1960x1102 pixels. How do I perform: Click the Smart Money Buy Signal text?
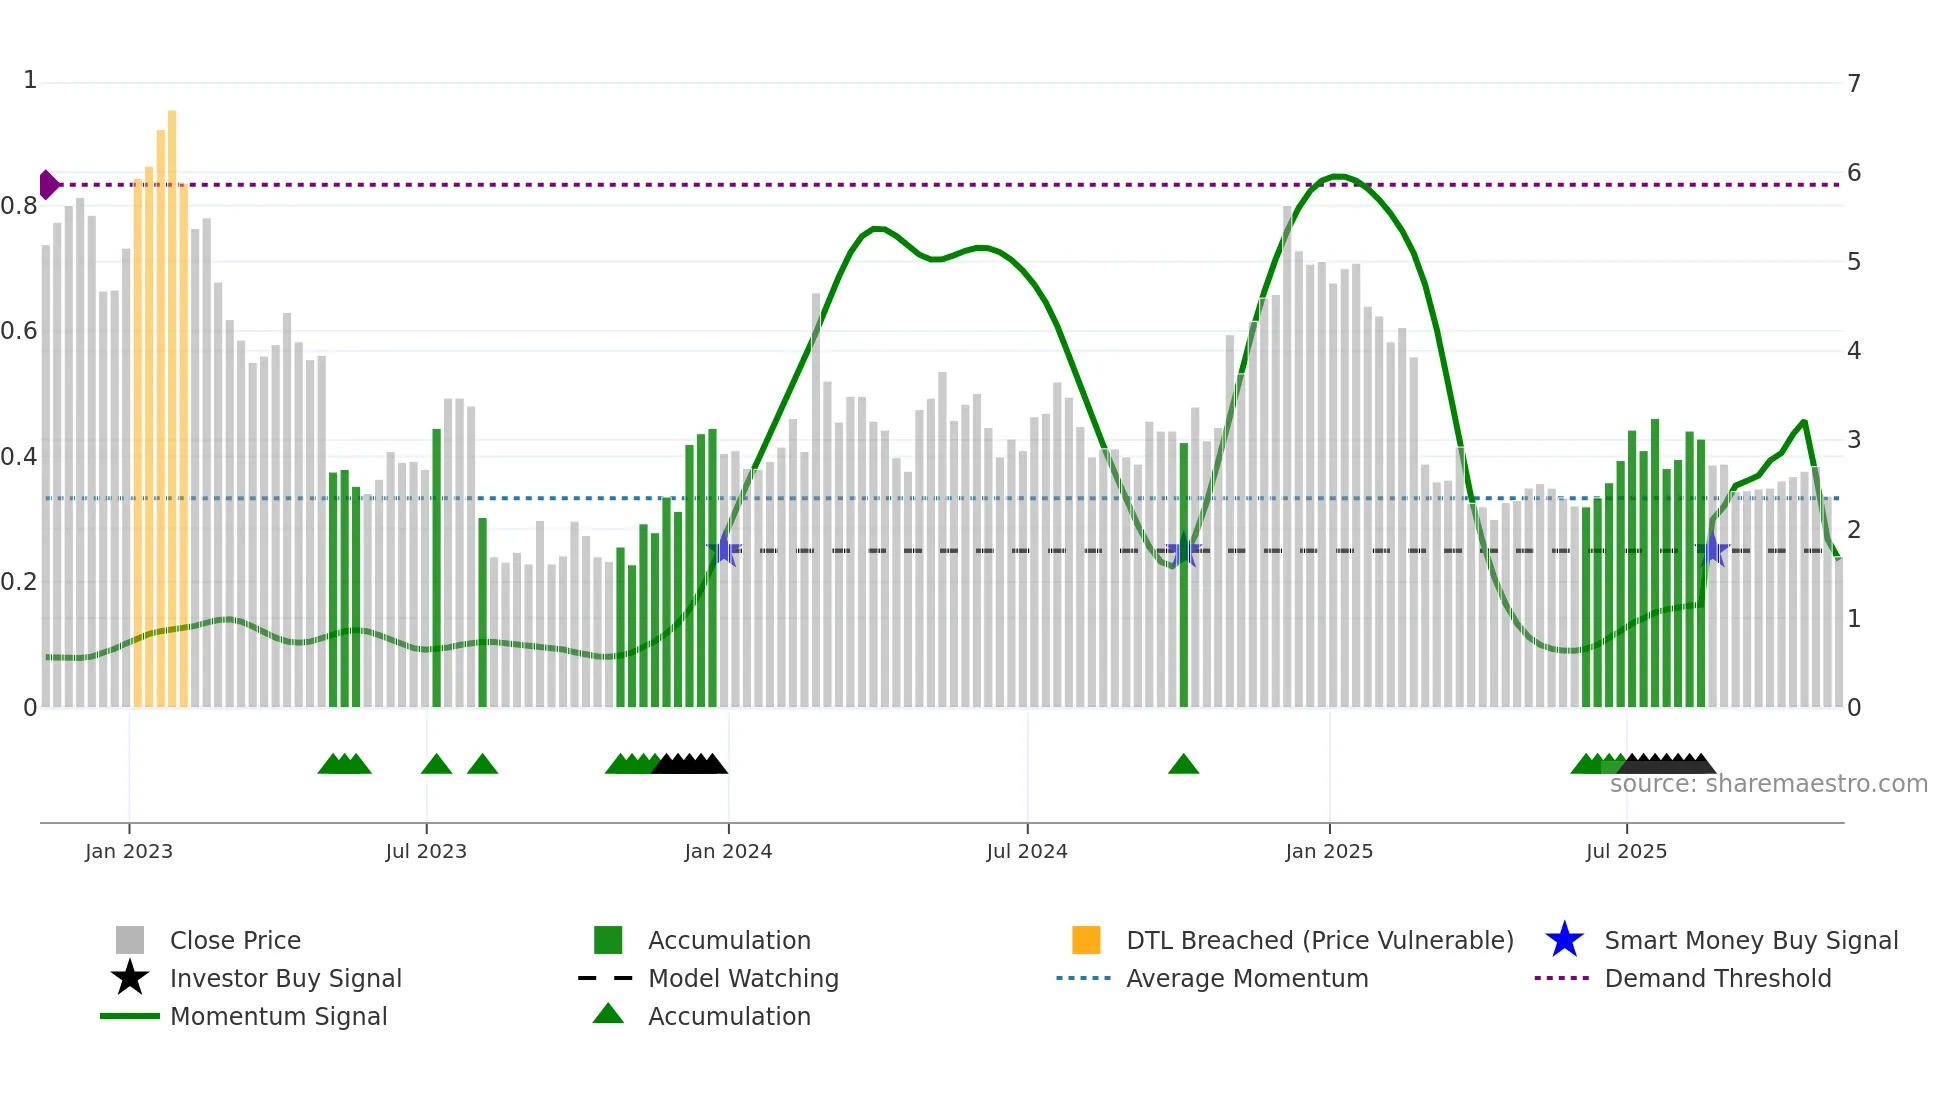click(1751, 940)
